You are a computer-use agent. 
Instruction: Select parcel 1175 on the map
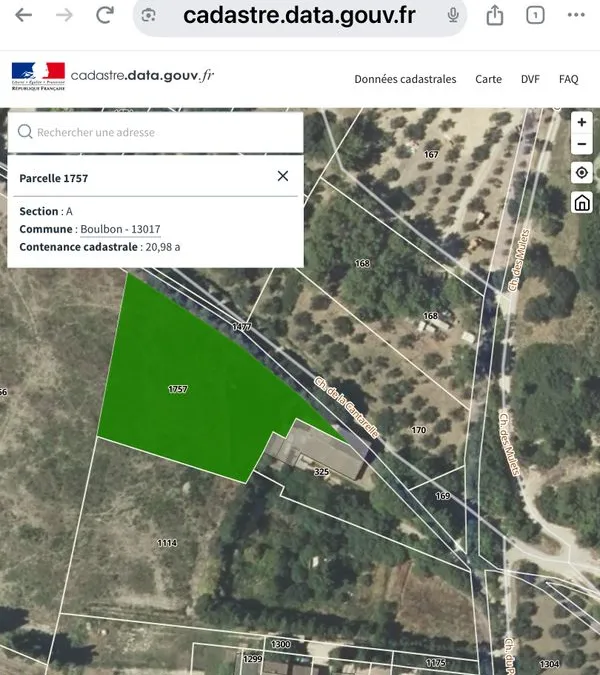tap(436, 663)
